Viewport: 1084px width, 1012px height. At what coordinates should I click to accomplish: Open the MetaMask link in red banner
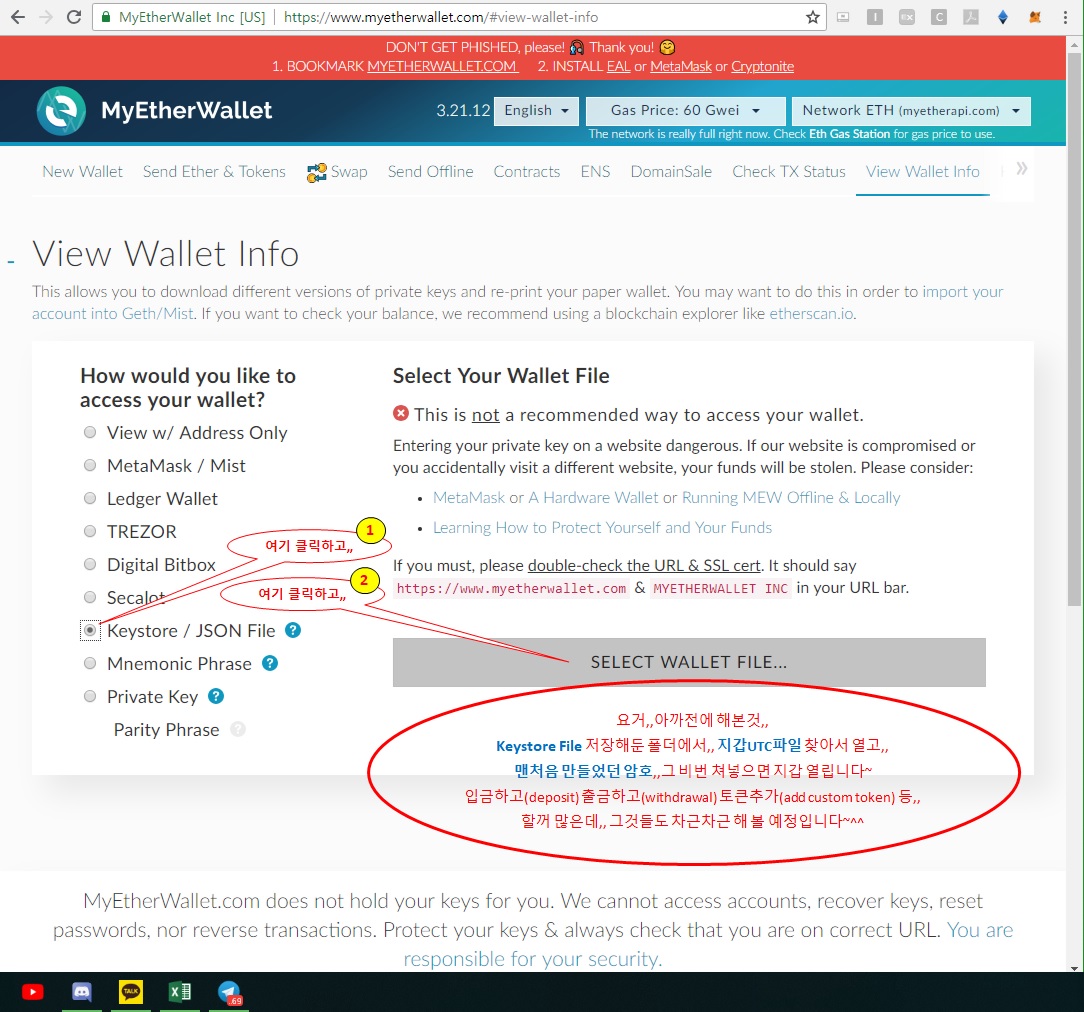point(681,66)
